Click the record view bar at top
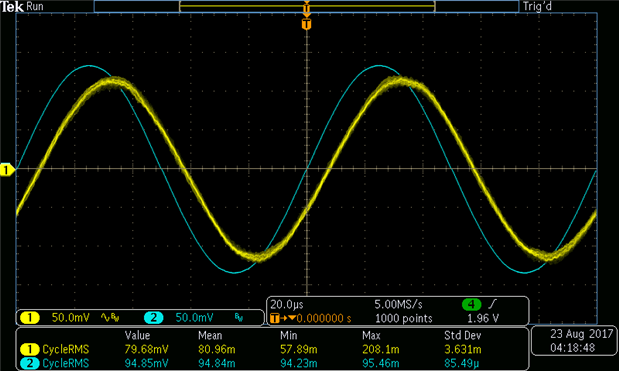 306,6
